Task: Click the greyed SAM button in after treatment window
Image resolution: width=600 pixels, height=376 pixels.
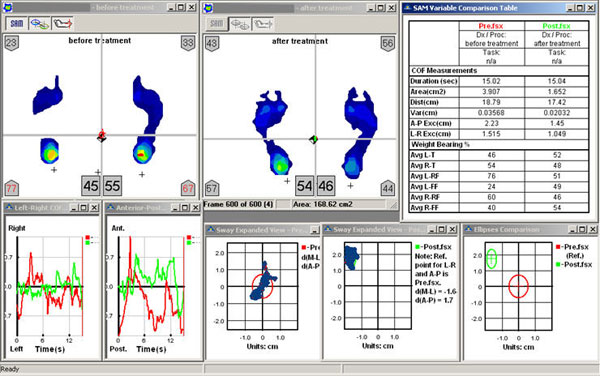Action: [216, 24]
